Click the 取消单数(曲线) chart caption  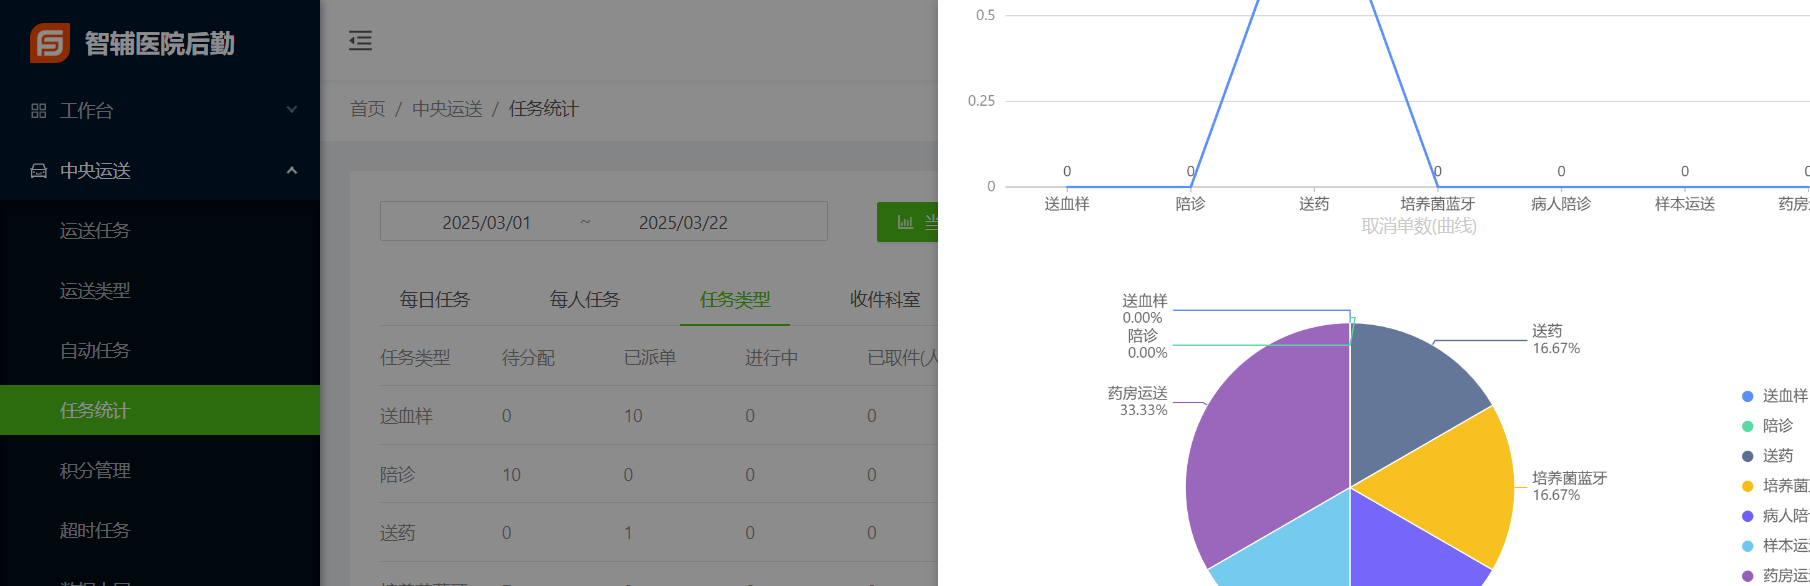(x=1419, y=226)
